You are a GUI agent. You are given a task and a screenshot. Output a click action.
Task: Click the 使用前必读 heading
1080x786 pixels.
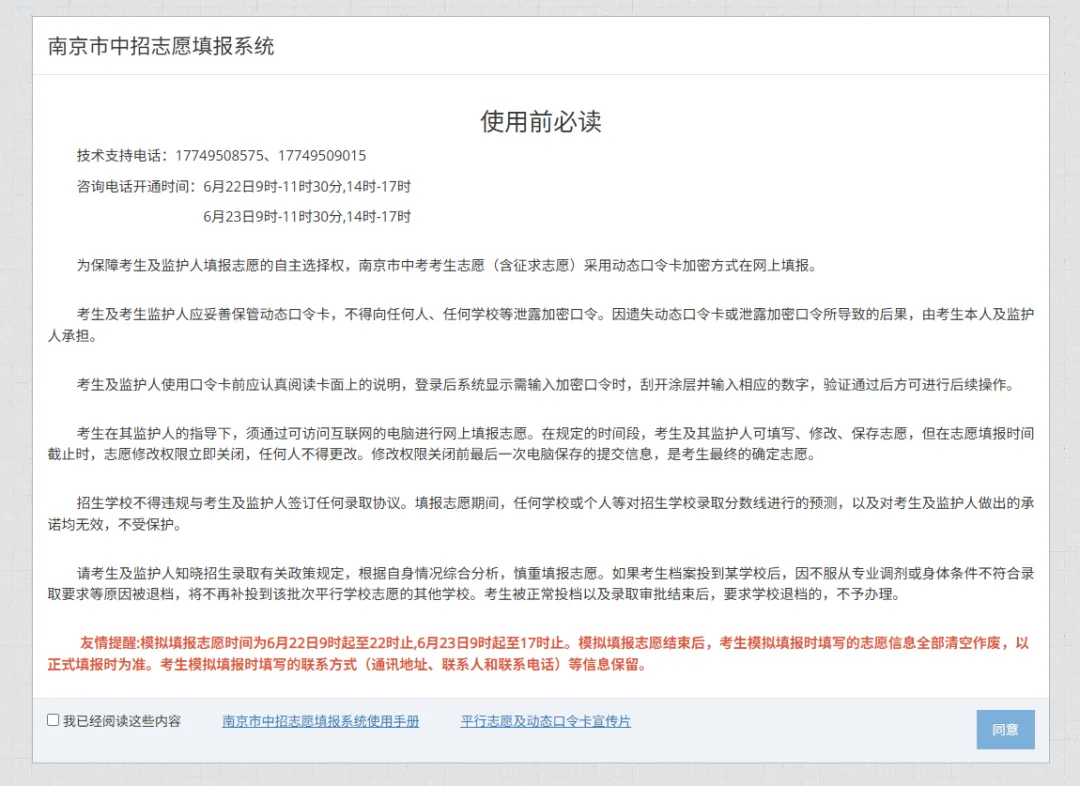pyautogui.click(x=541, y=121)
